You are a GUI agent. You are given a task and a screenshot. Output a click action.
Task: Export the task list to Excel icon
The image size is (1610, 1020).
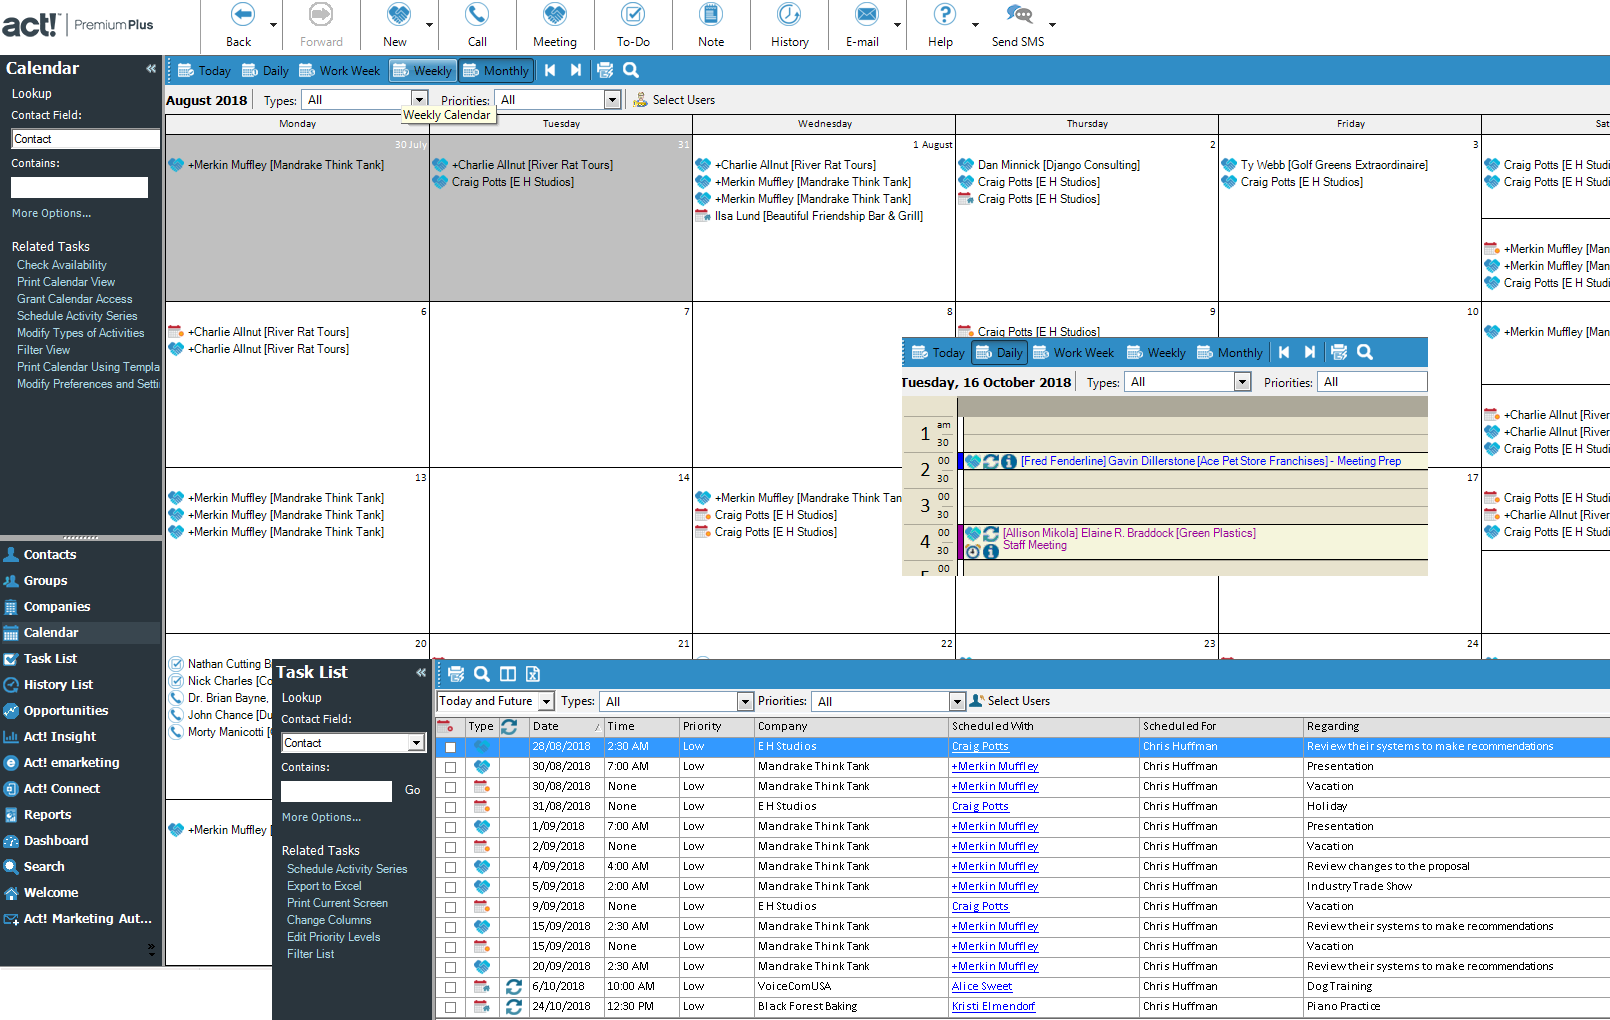coord(533,674)
